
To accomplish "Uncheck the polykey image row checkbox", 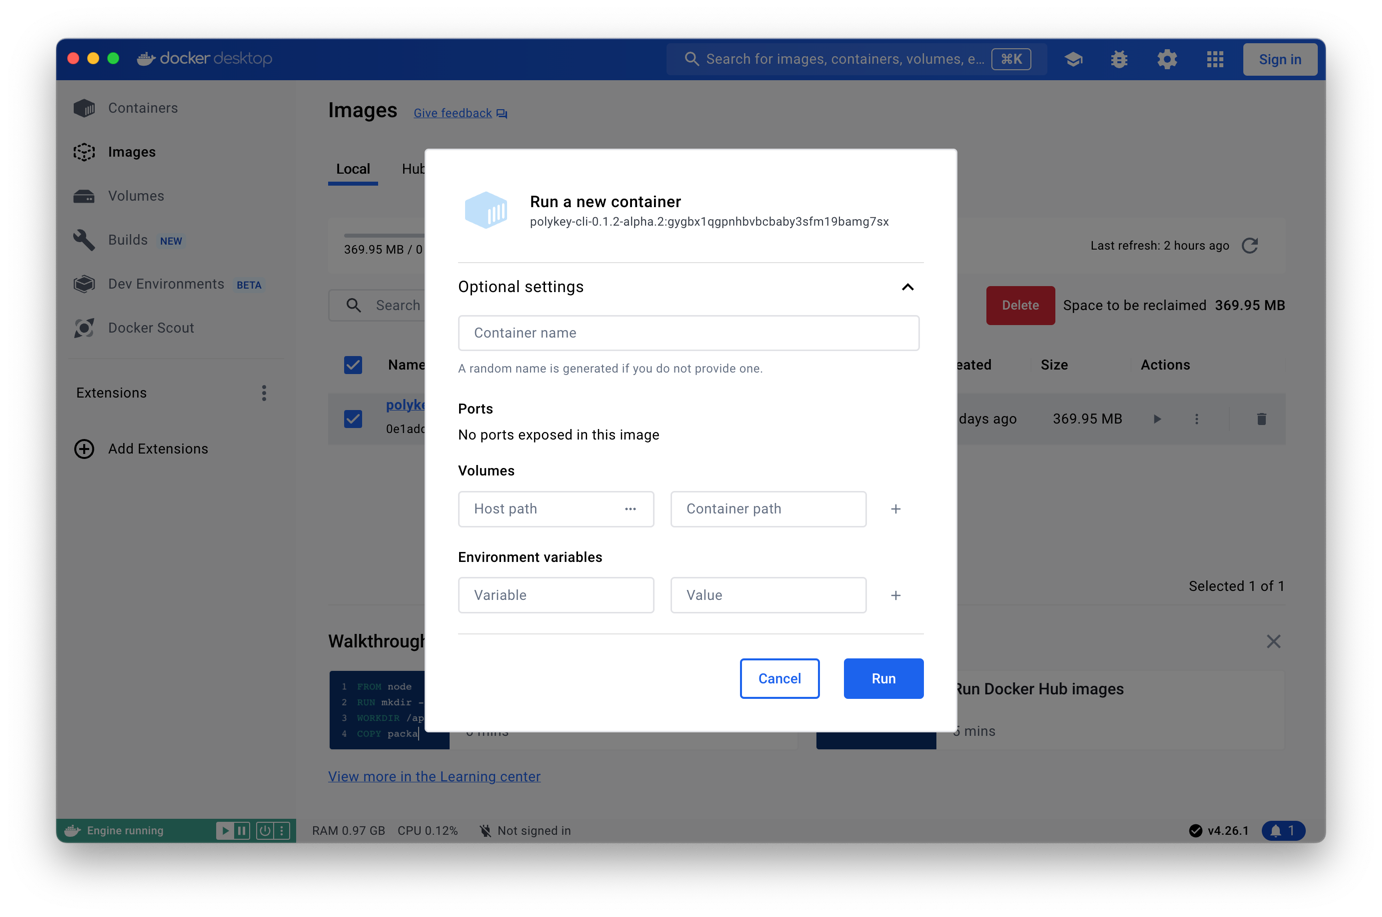I will coord(353,419).
